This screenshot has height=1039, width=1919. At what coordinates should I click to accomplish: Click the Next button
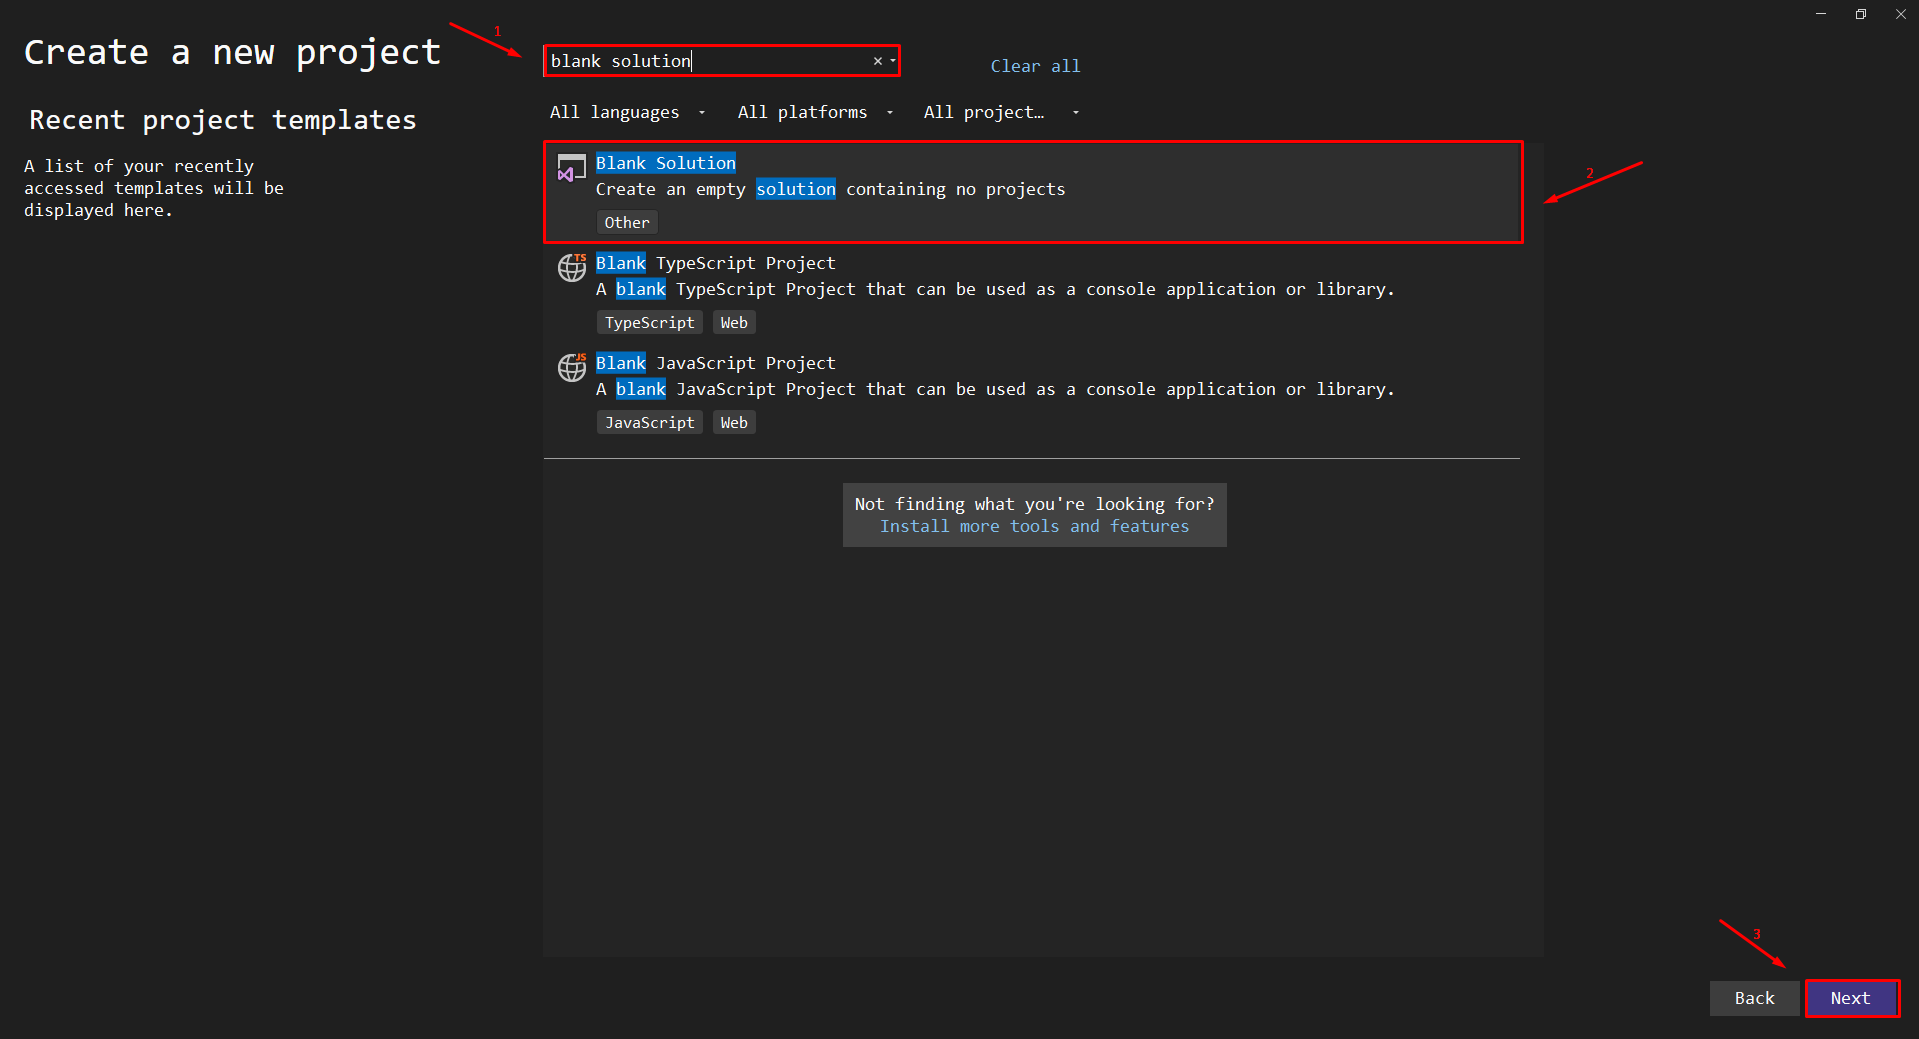tap(1851, 998)
